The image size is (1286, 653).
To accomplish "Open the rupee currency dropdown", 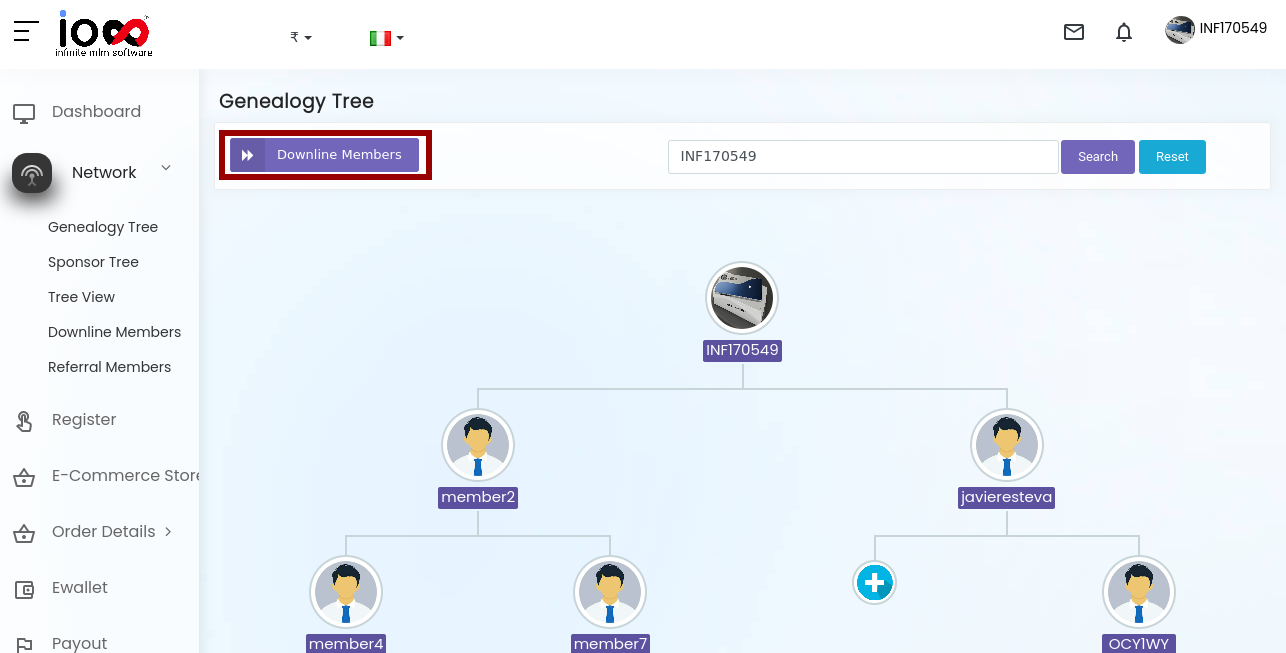I will 301,37.
